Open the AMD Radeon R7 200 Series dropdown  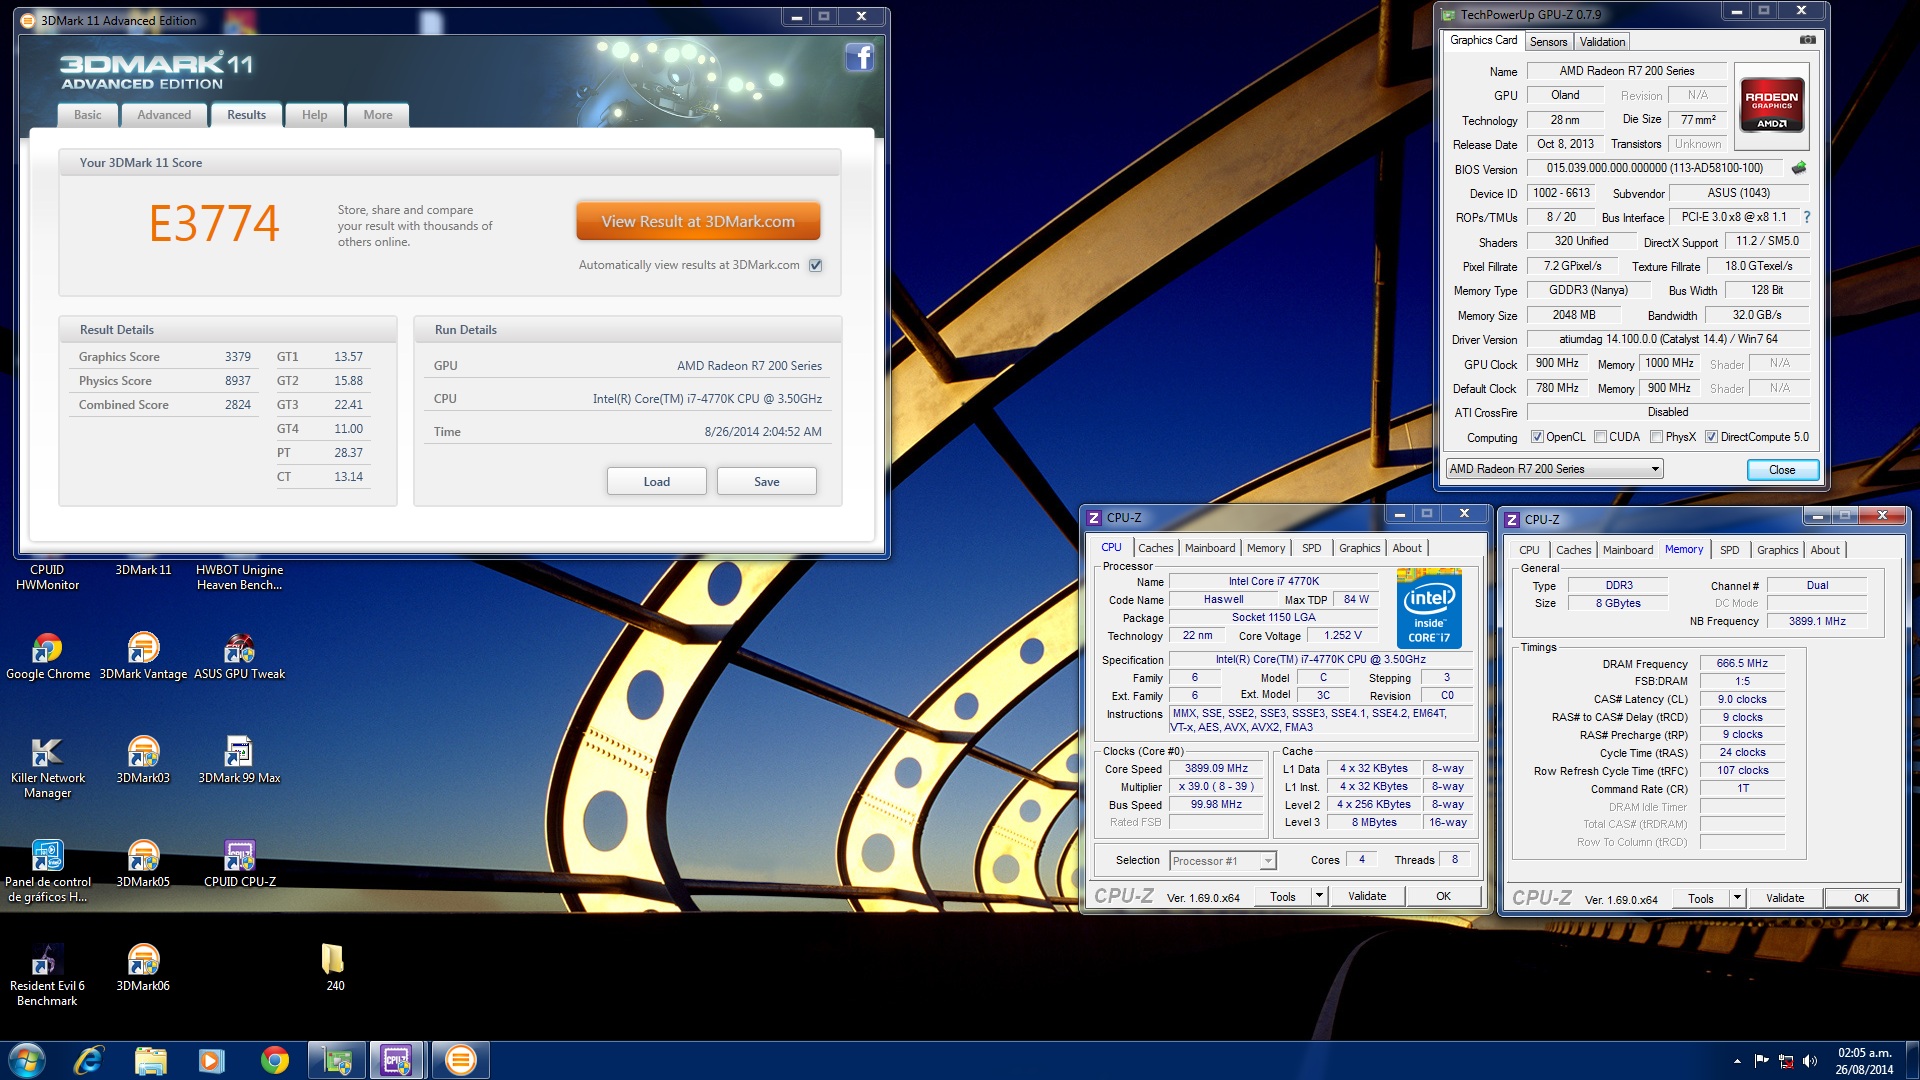(1554, 469)
